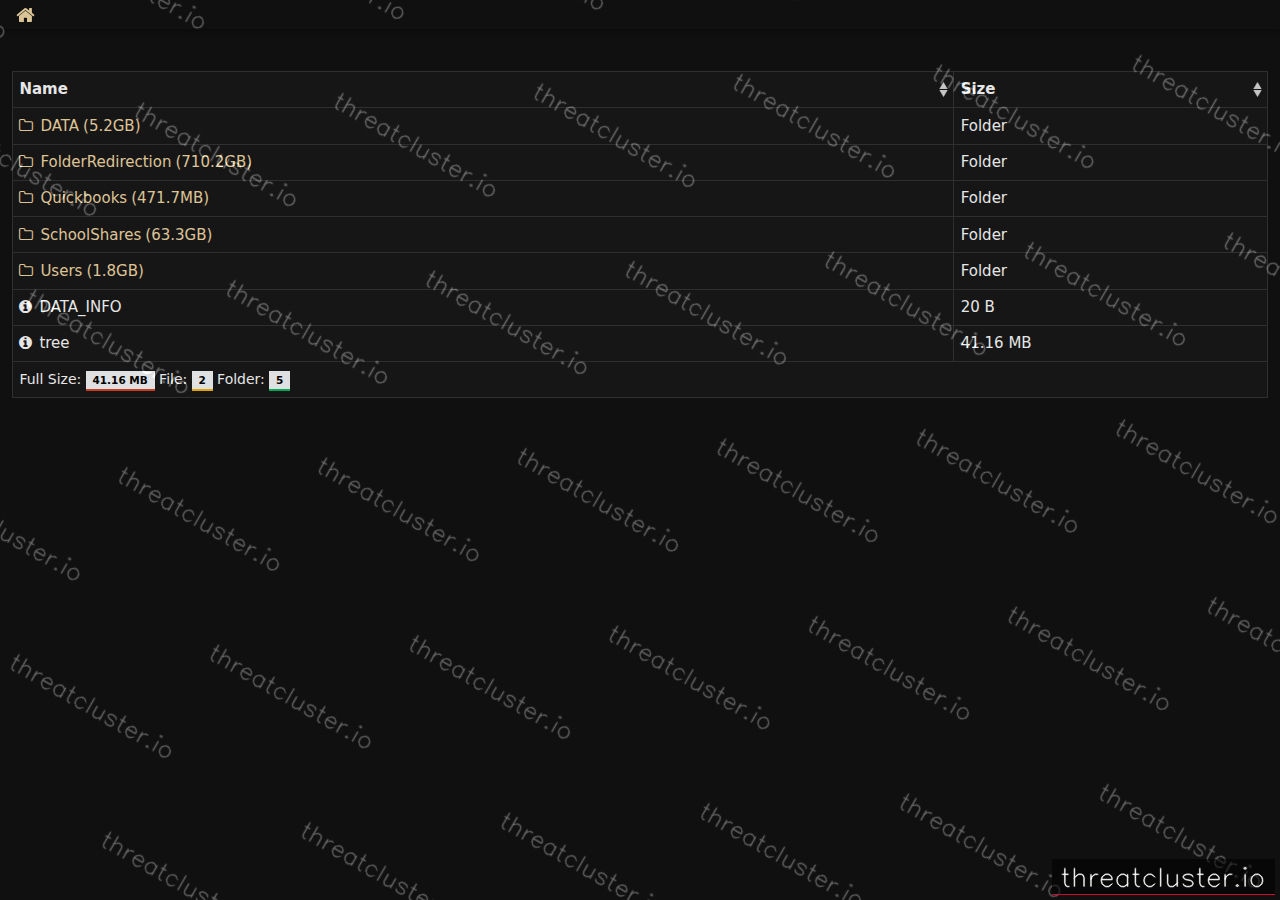Image resolution: width=1280 pixels, height=900 pixels.
Task: Click the File count badge showing 2
Action: point(202,380)
